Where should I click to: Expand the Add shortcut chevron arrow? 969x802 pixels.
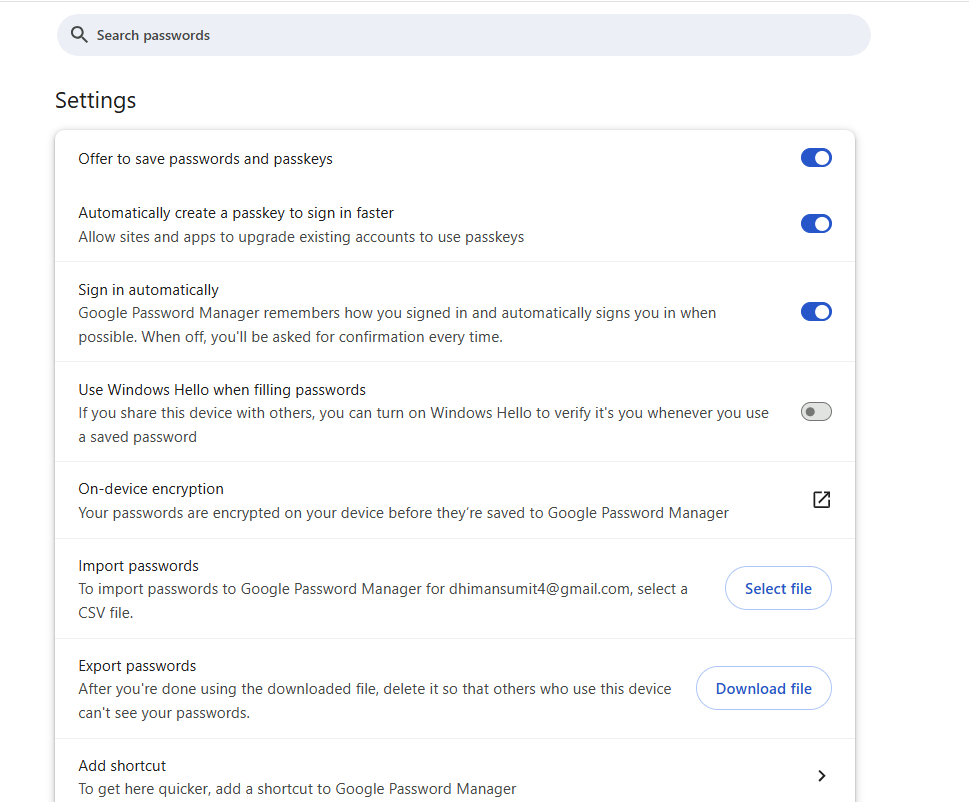pyautogui.click(x=821, y=775)
